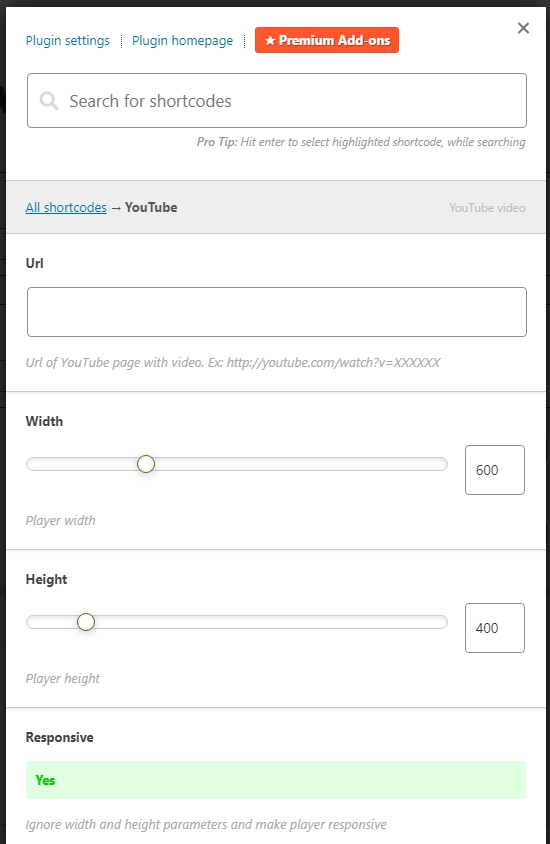Close the shortcode dialog with the X
550x844 pixels.
(523, 28)
